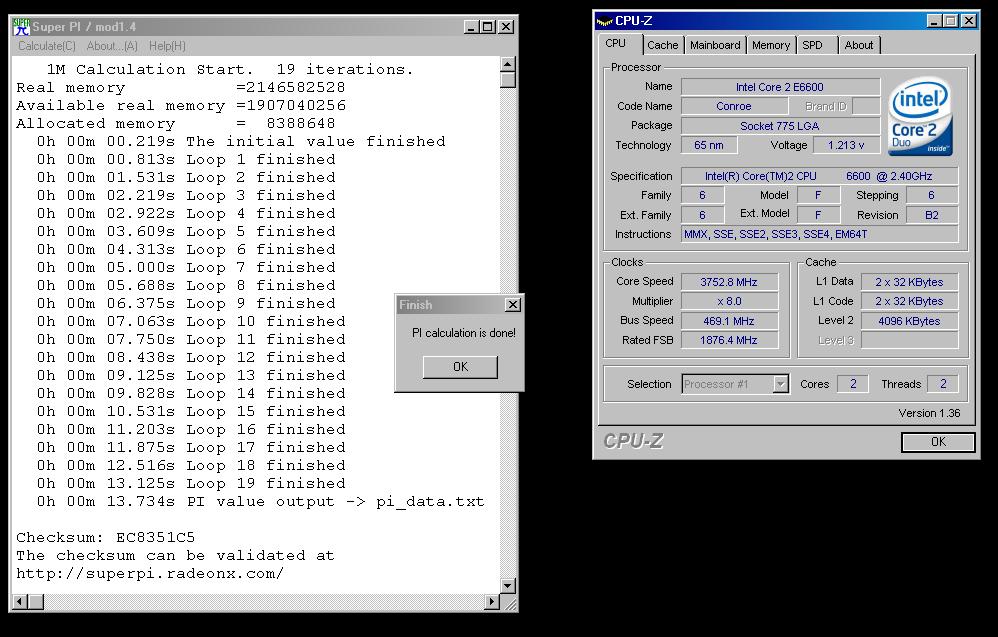Click the CPU-Z title bar icon
The image size is (998, 637).
pos(604,21)
